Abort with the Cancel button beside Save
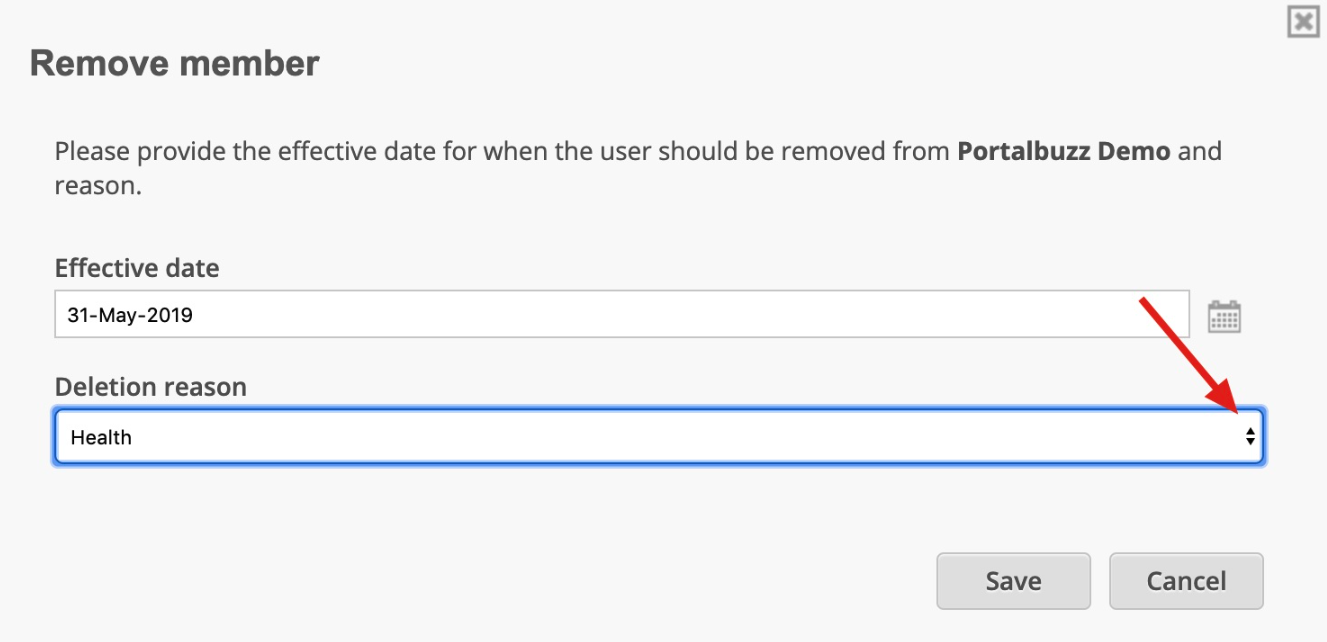The image size is (1327, 642). [x=1186, y=581]
